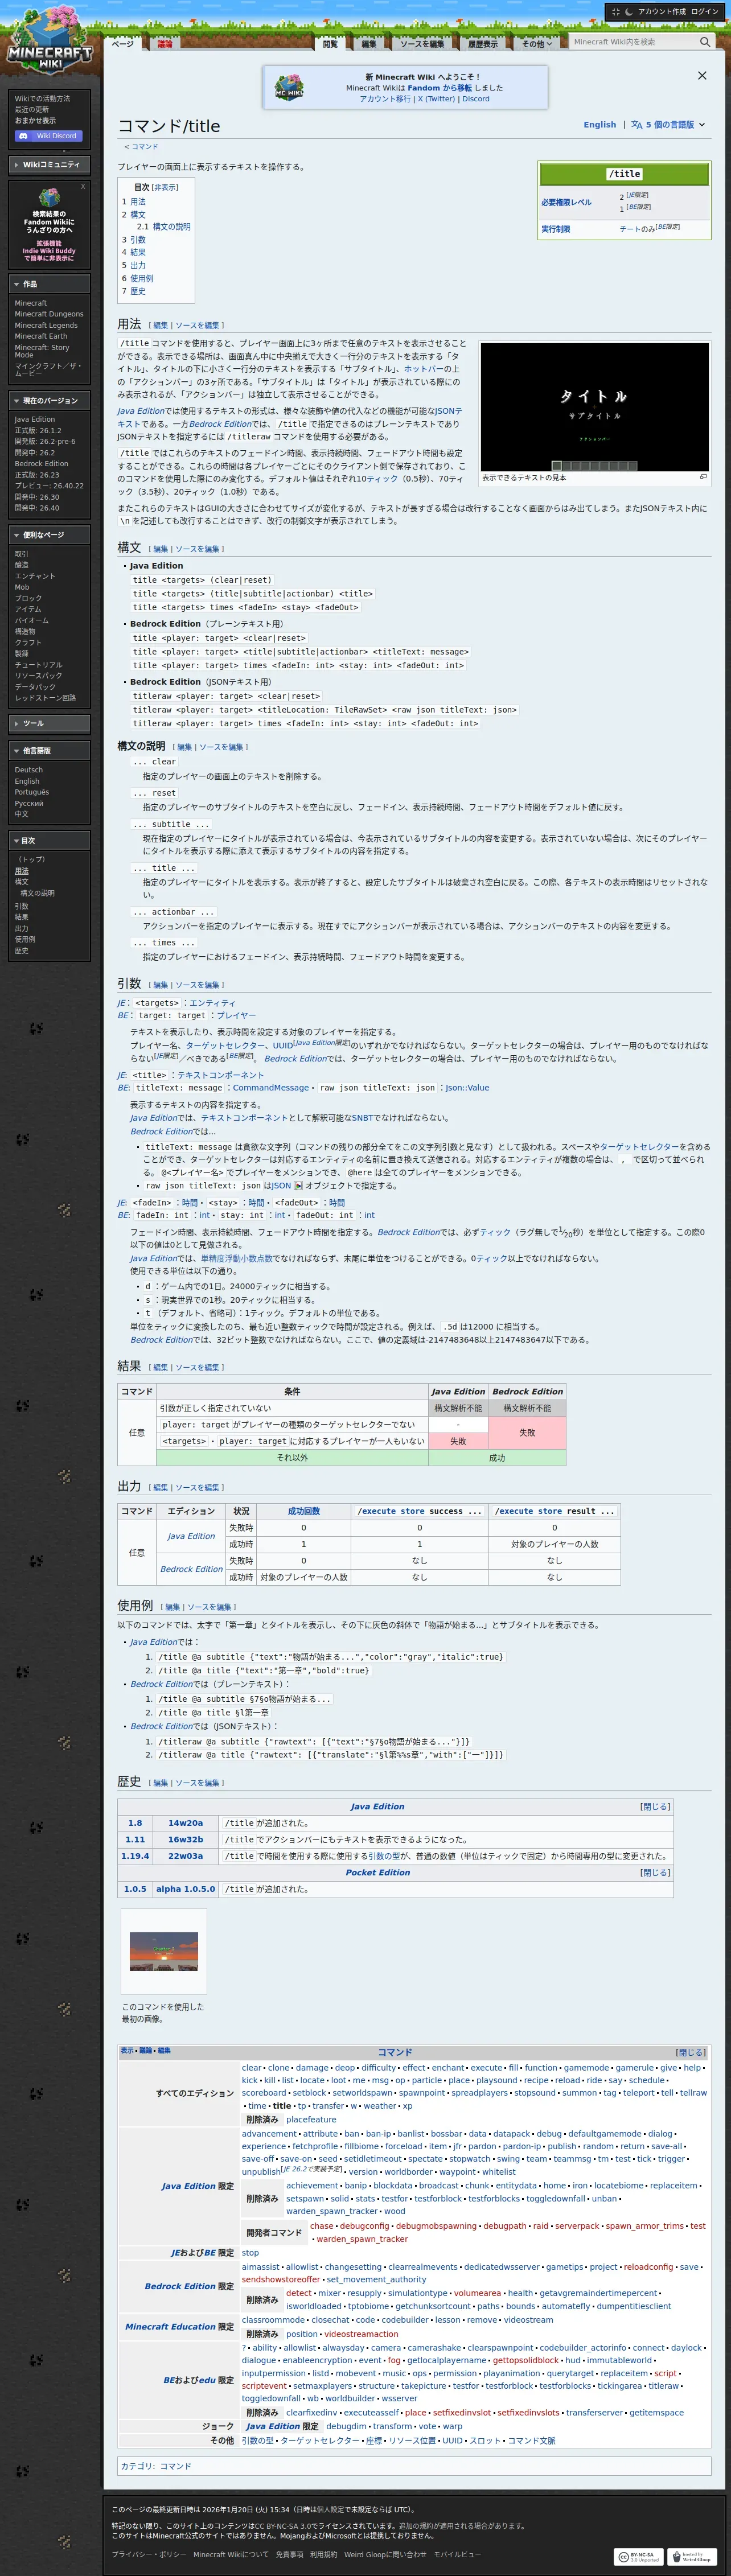Open the モバイルビュー footer link
This screenshot has width=731, height=2576.
457,2554
